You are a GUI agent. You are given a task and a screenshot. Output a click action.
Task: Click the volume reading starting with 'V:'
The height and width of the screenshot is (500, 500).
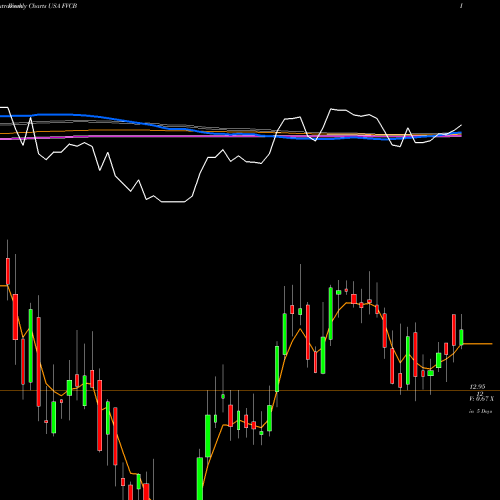(481, 399)
